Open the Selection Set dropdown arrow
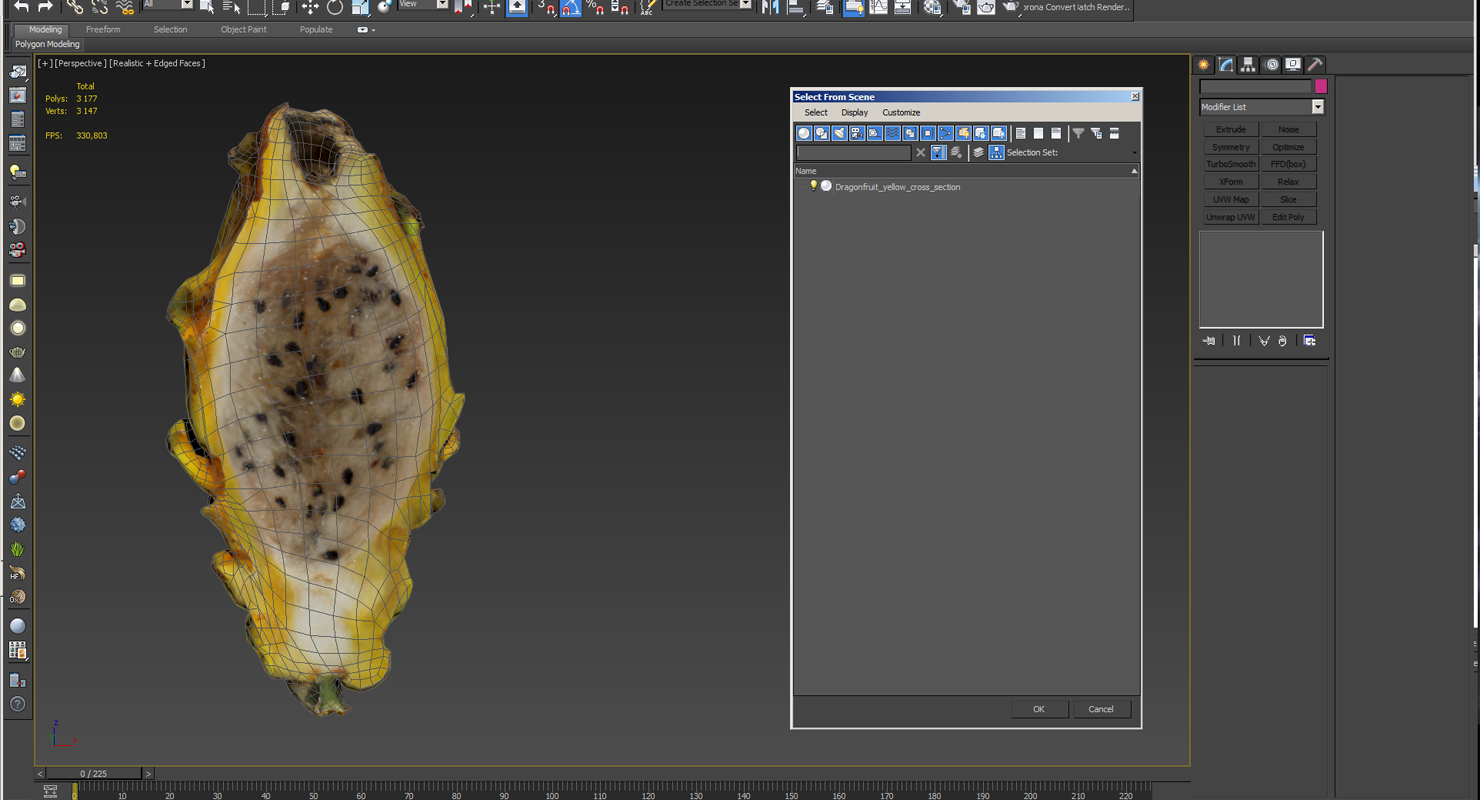Image resolution: width=1480 pixels, height=800 pixels. (x=1135, y=153)
